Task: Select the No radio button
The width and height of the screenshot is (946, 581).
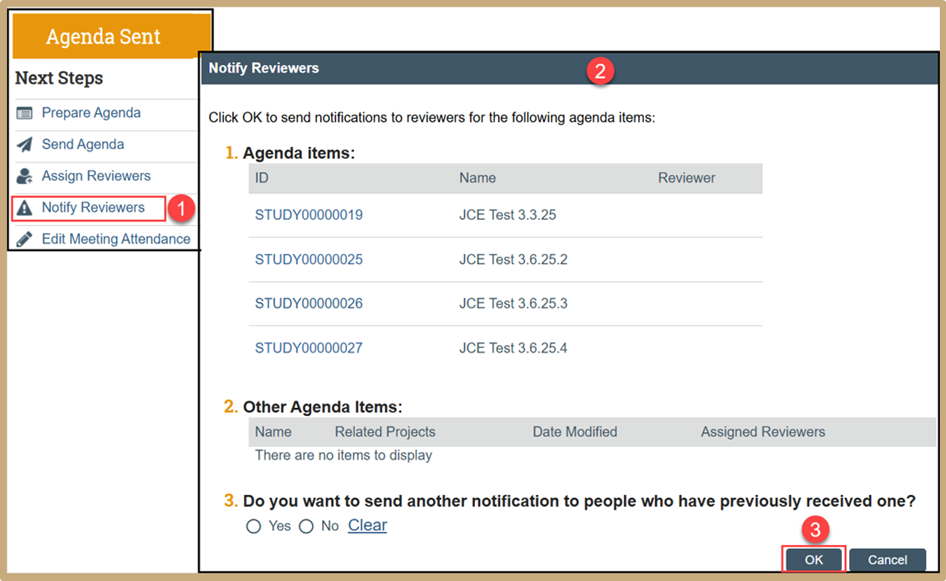Action: (x=306, y=526)
